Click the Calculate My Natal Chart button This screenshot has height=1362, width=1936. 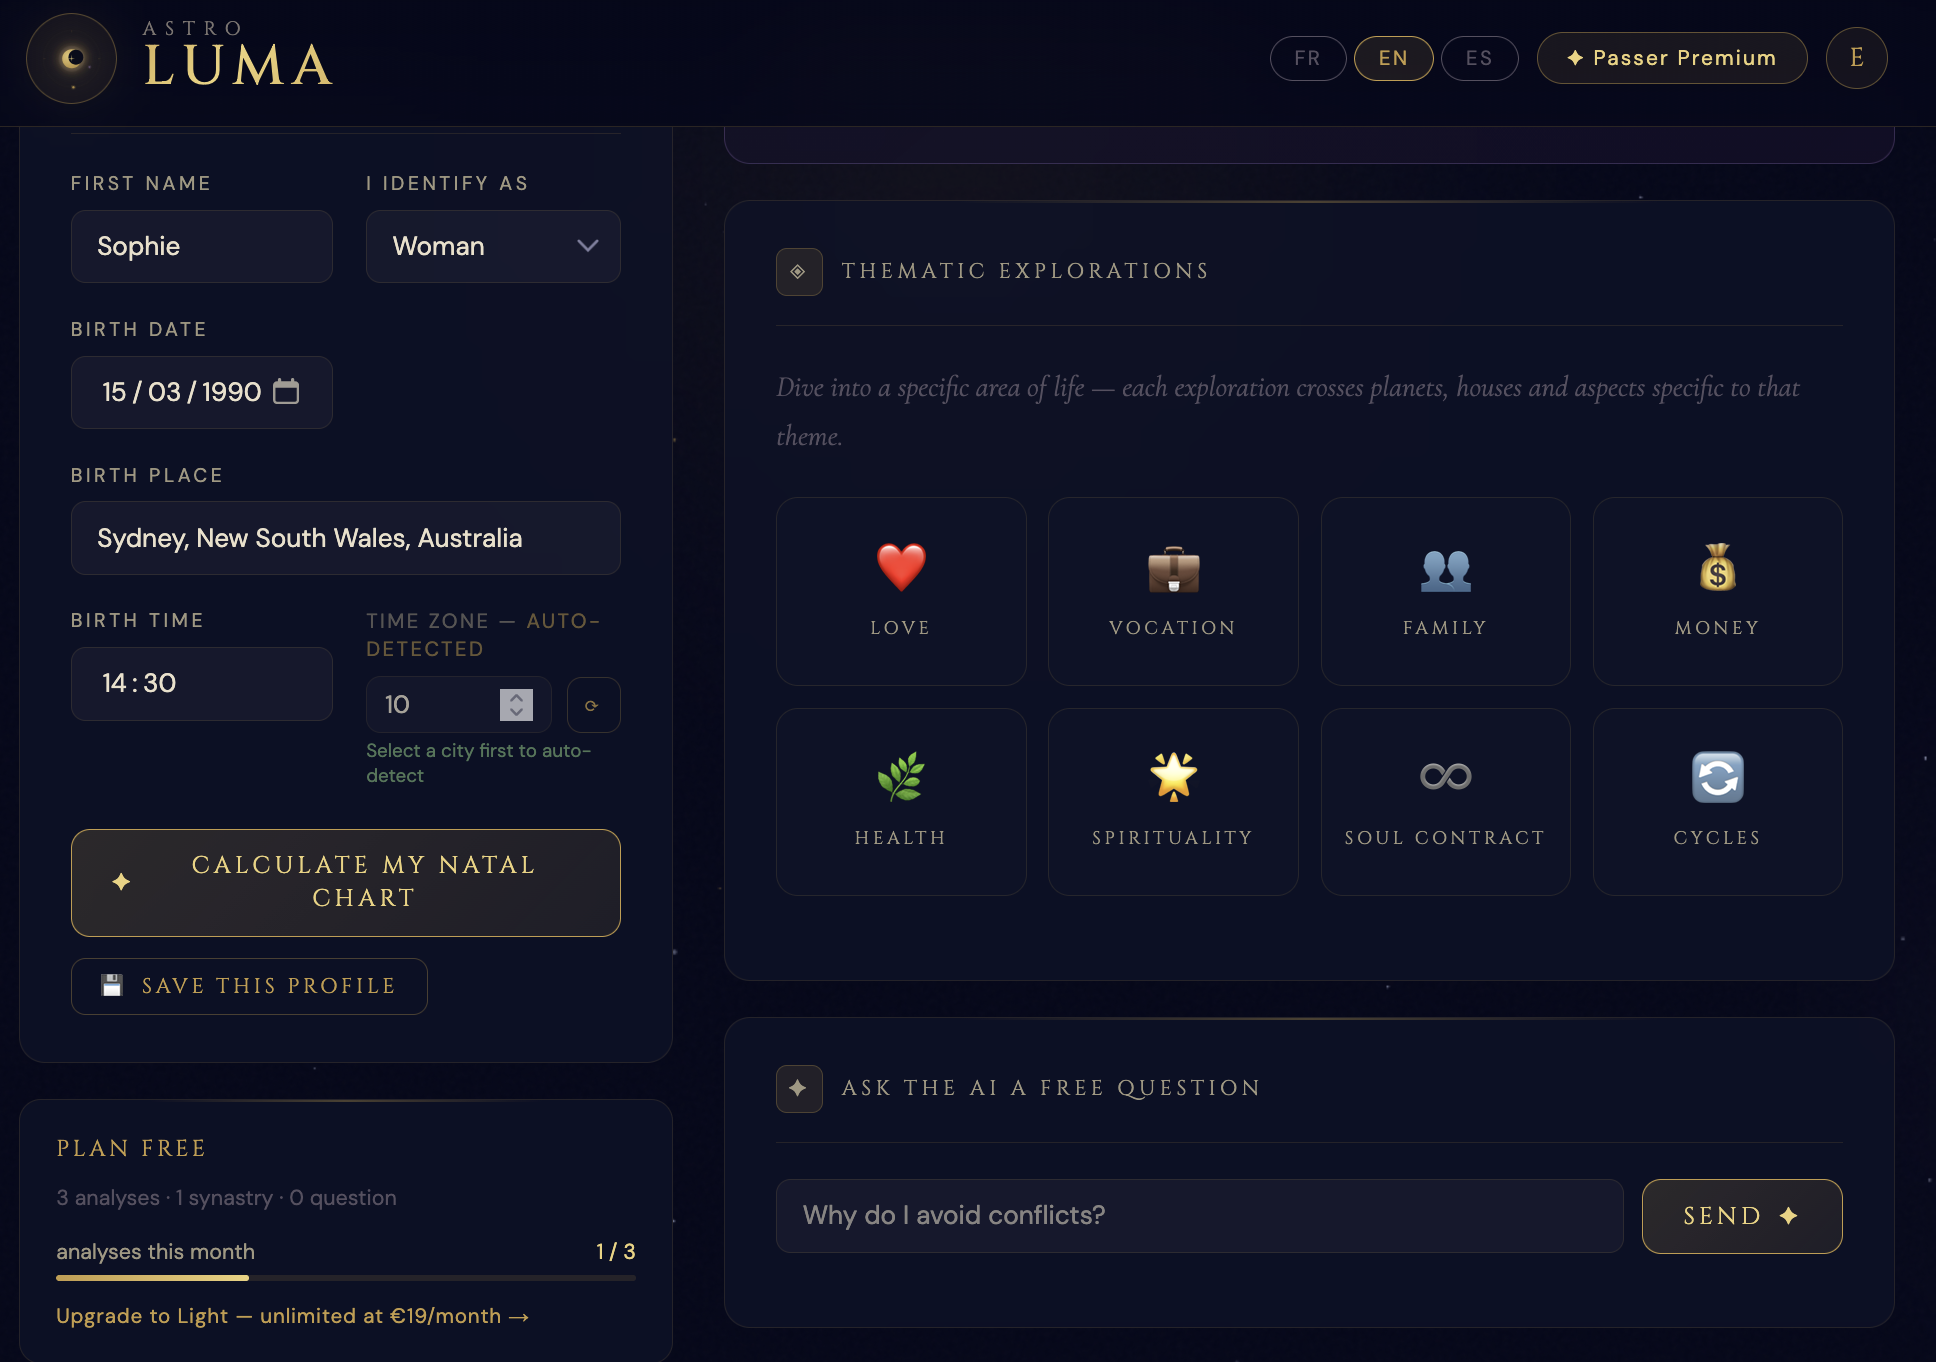coord(345,882)
